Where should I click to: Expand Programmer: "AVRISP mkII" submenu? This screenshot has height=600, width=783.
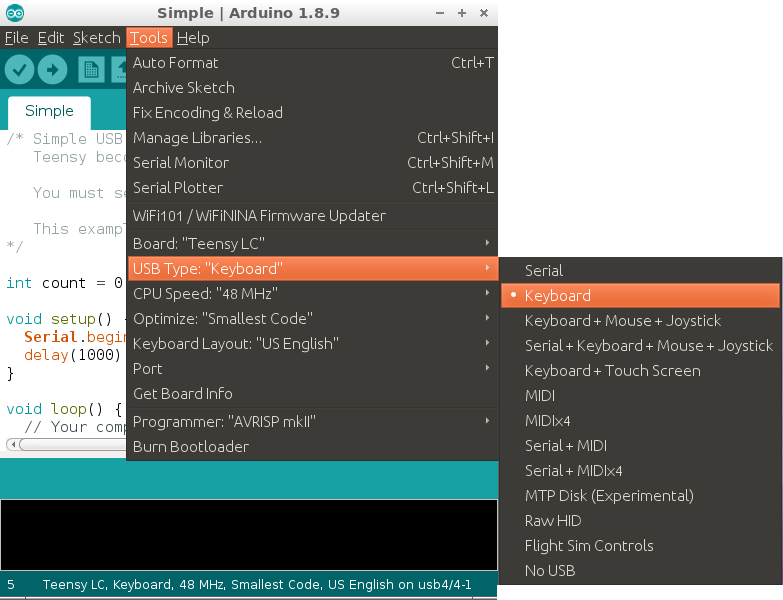(x=313, y=422)
